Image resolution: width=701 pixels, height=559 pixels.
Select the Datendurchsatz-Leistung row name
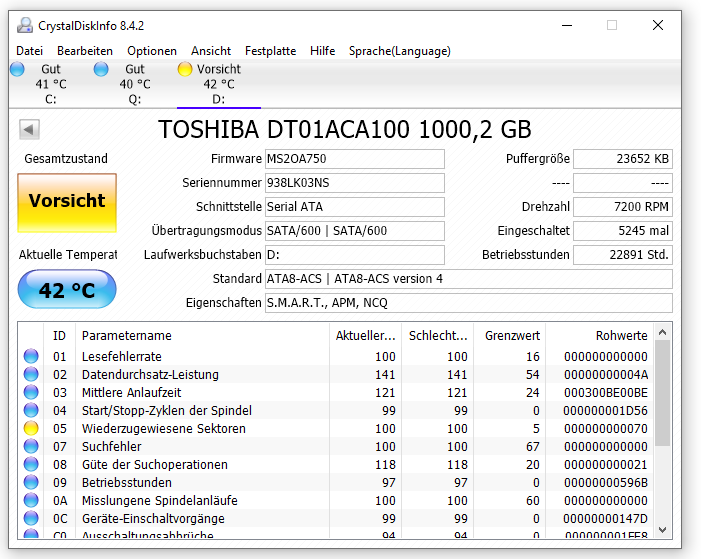pos(150,374)
